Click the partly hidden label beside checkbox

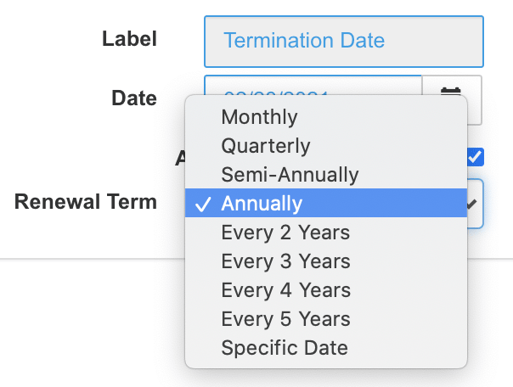[180, 158]
